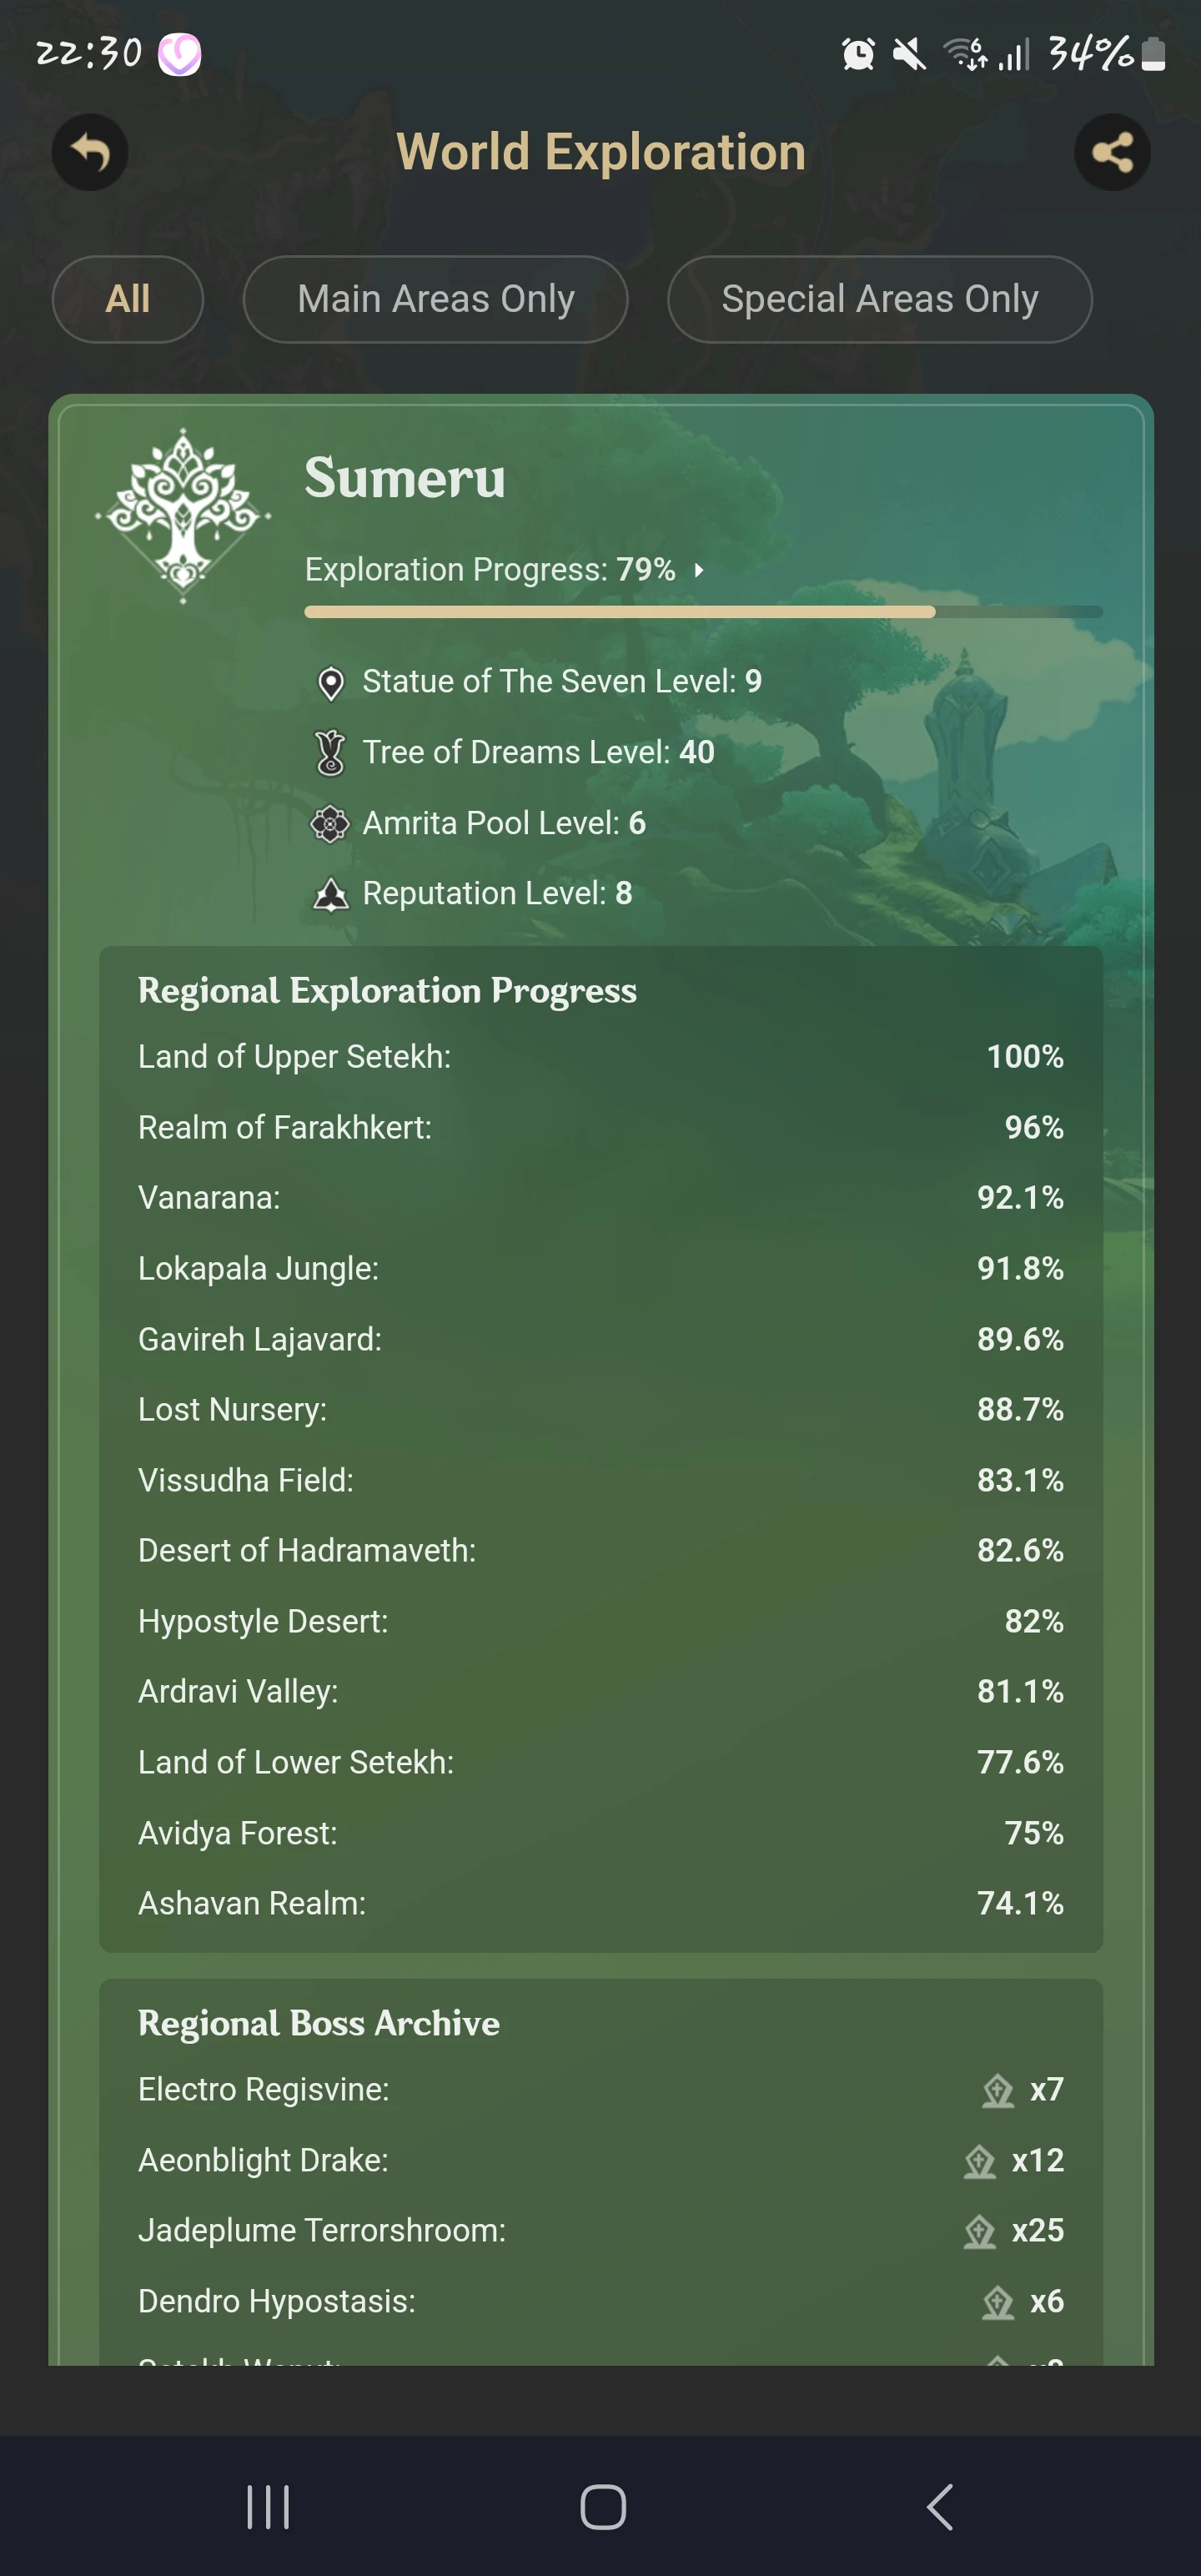Tap the Sumeru tree emblem
The width and height of the screenshot is (1201, 2576).
point(183,516)
